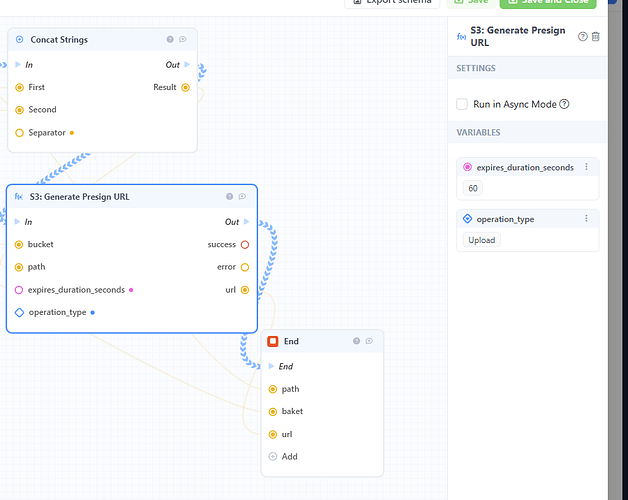Image resolution: width=628 pixels, height=500 pixels.
Task: Select the End node title
Action: (x=291, y=341)
